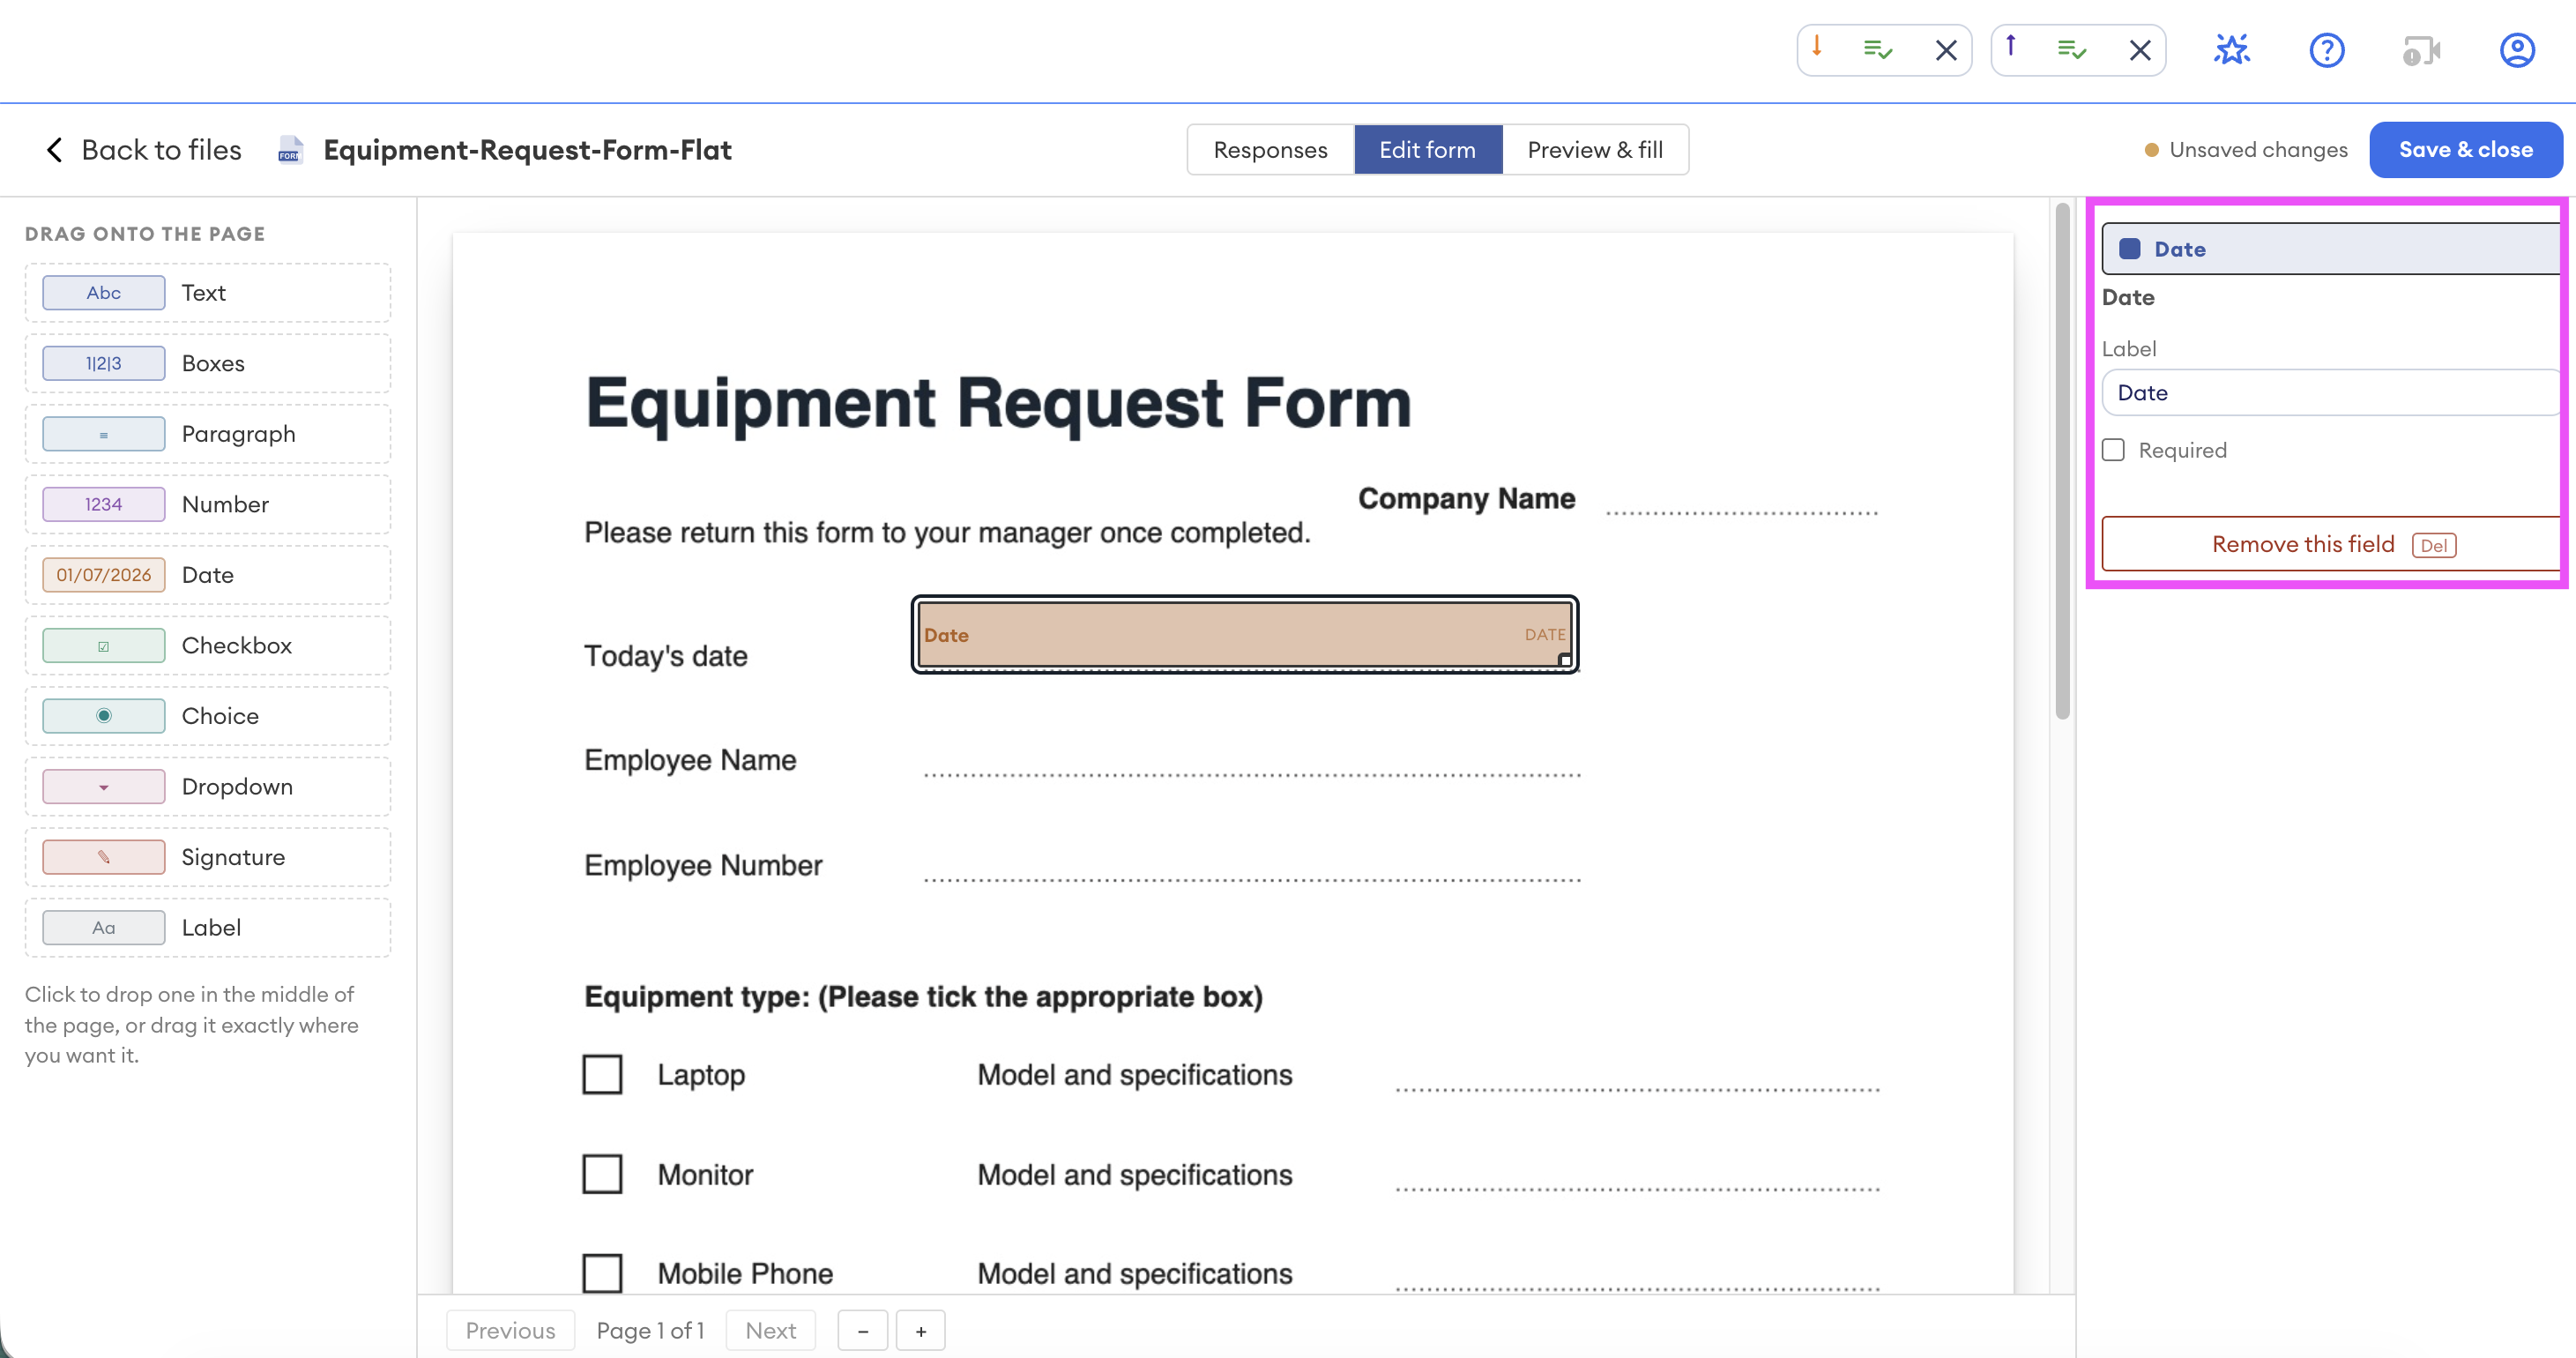Tick the Laptop checkbox on form

coord(602,1075)
